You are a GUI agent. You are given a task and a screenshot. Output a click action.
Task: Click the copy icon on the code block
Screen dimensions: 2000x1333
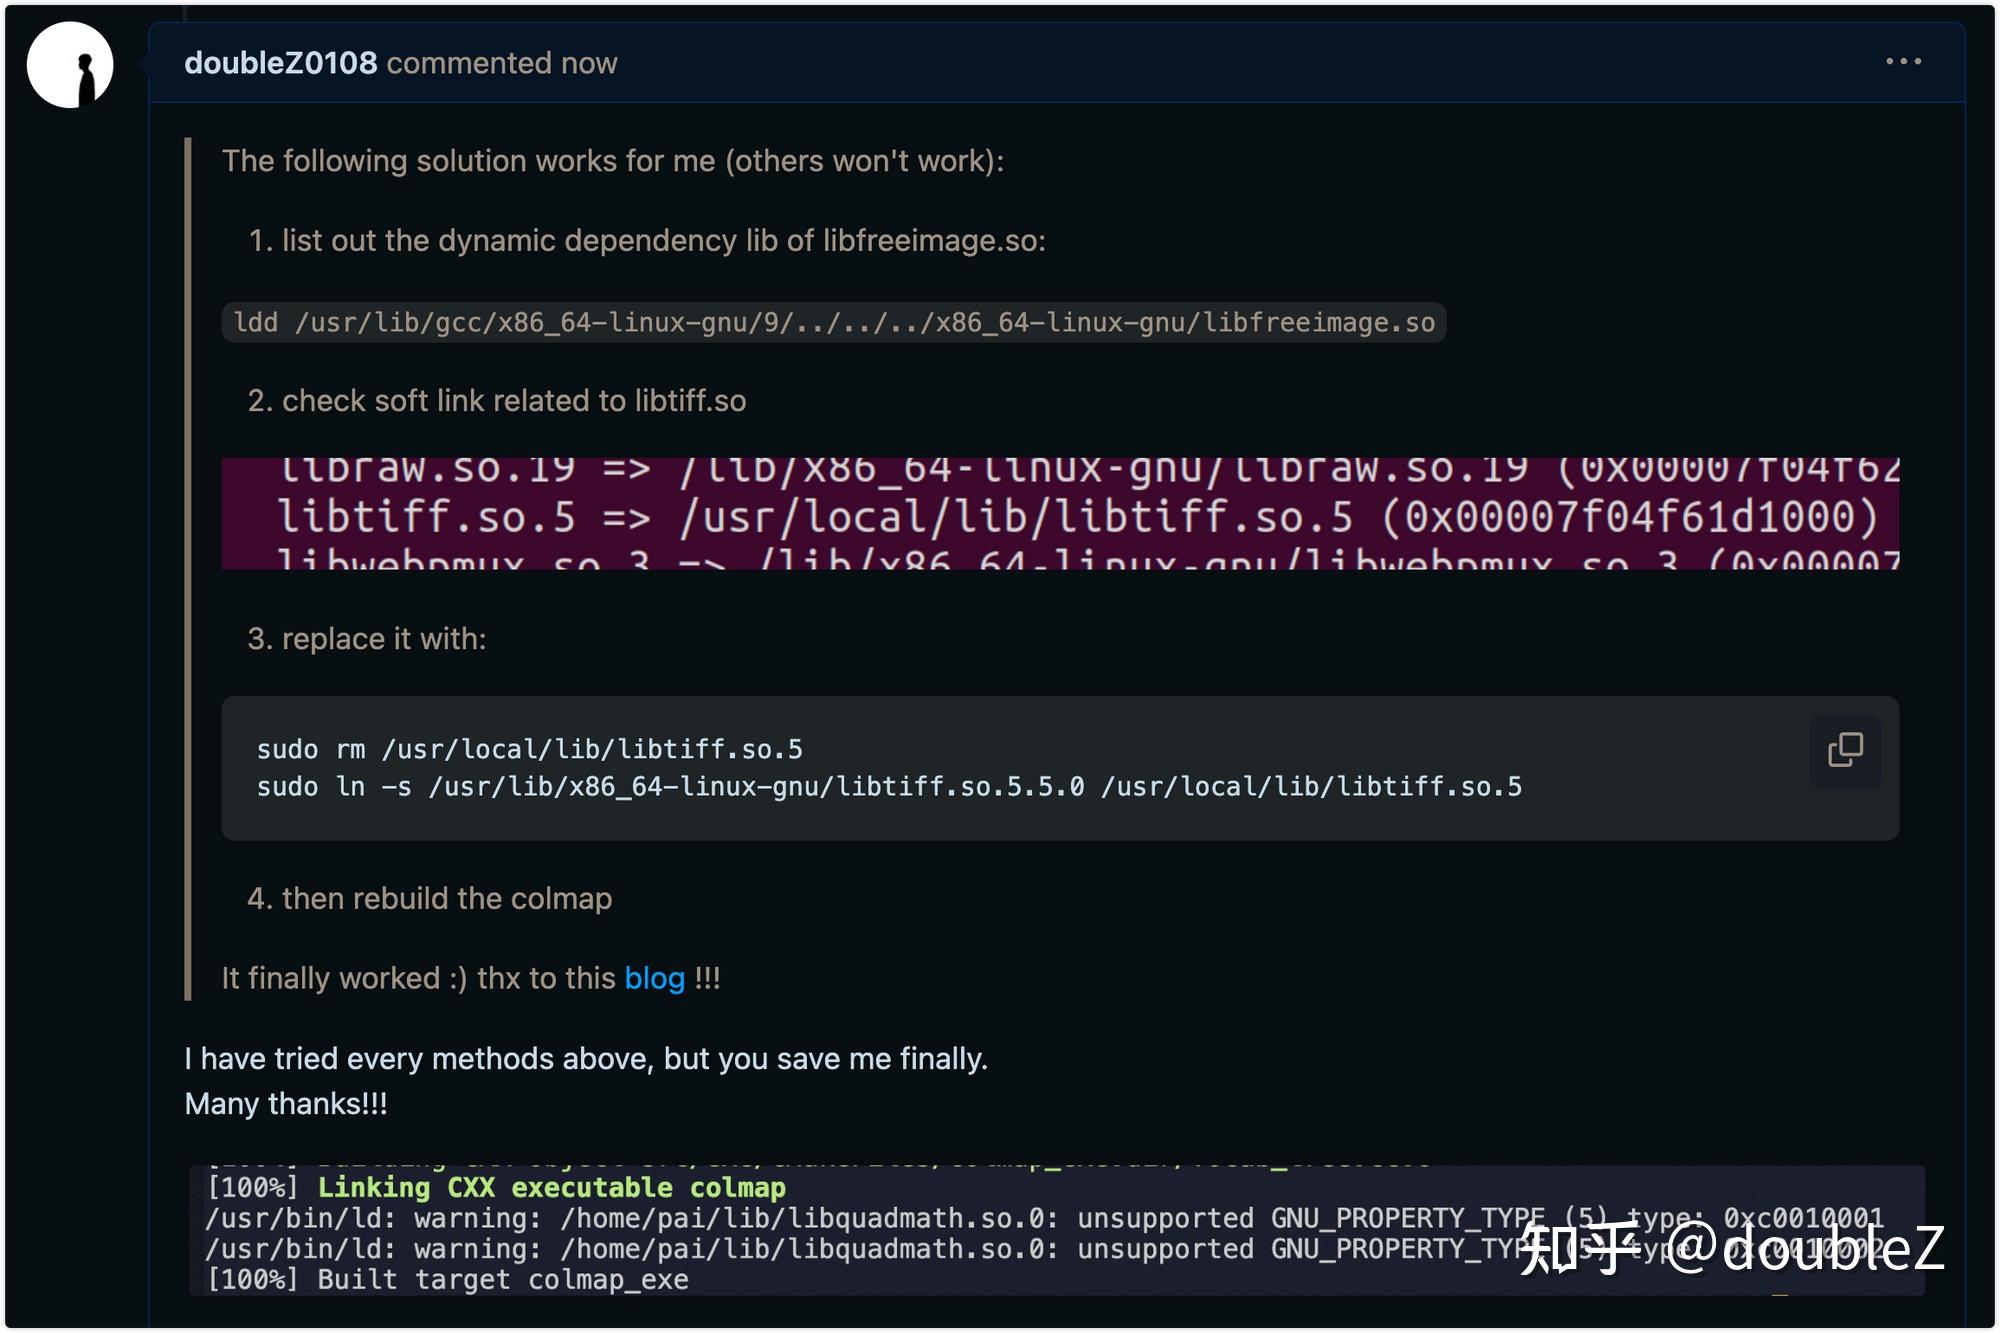(x=1845, y=749)
